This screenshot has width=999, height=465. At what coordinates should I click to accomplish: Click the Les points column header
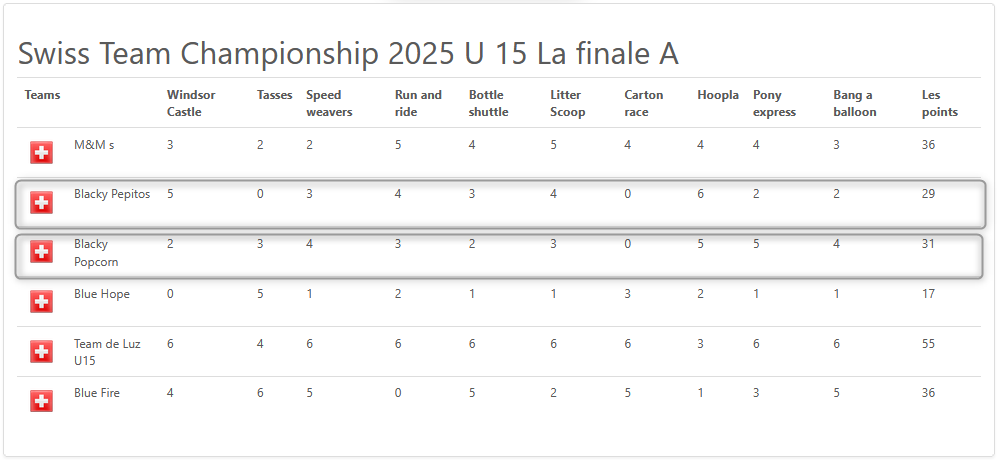(x=940, y=103)
